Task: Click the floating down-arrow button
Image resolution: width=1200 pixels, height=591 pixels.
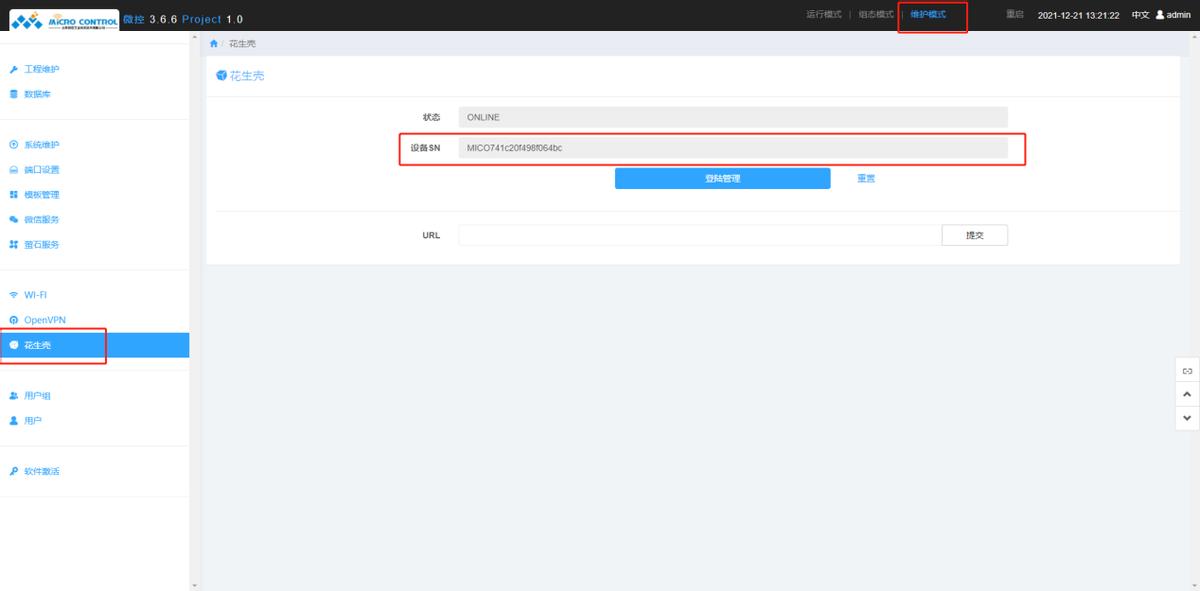Action: coord(1187,418)
